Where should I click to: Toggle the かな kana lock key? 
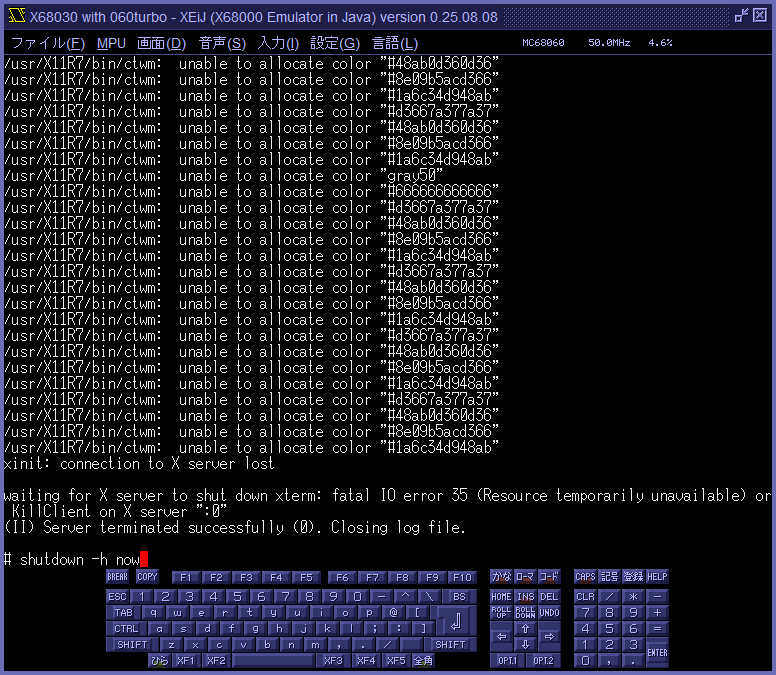(x=501, y=577)
